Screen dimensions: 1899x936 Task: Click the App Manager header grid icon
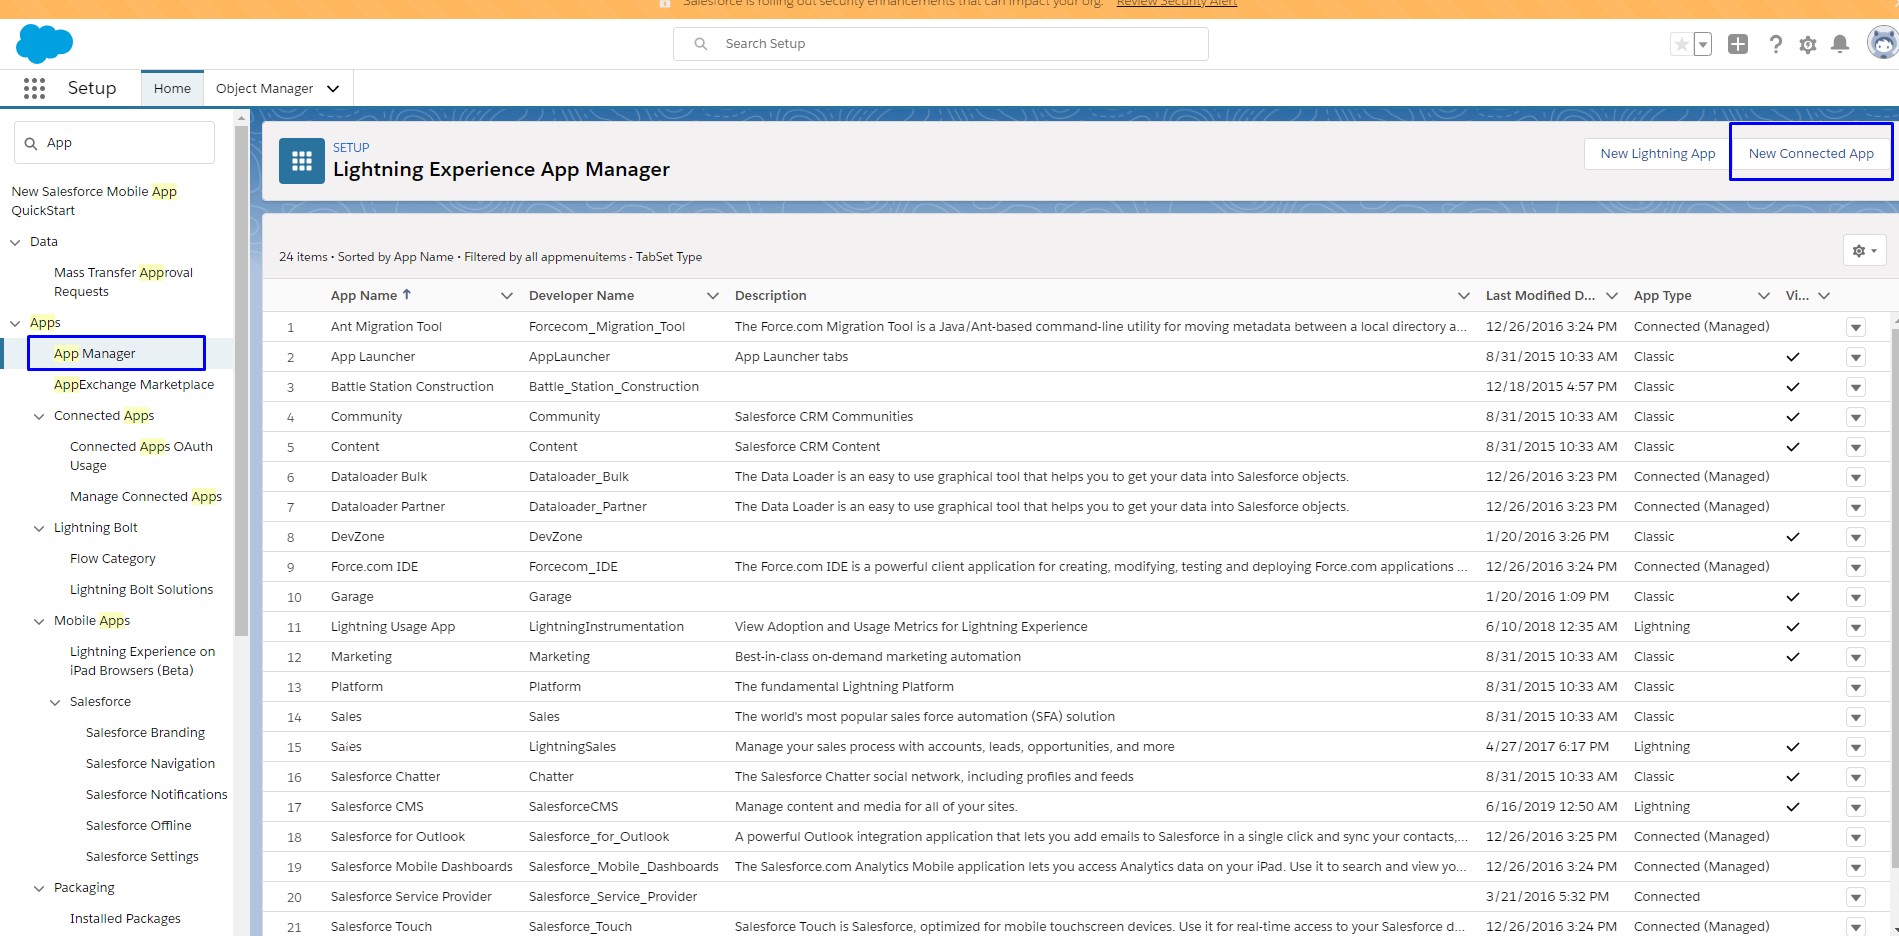point(302,161)
